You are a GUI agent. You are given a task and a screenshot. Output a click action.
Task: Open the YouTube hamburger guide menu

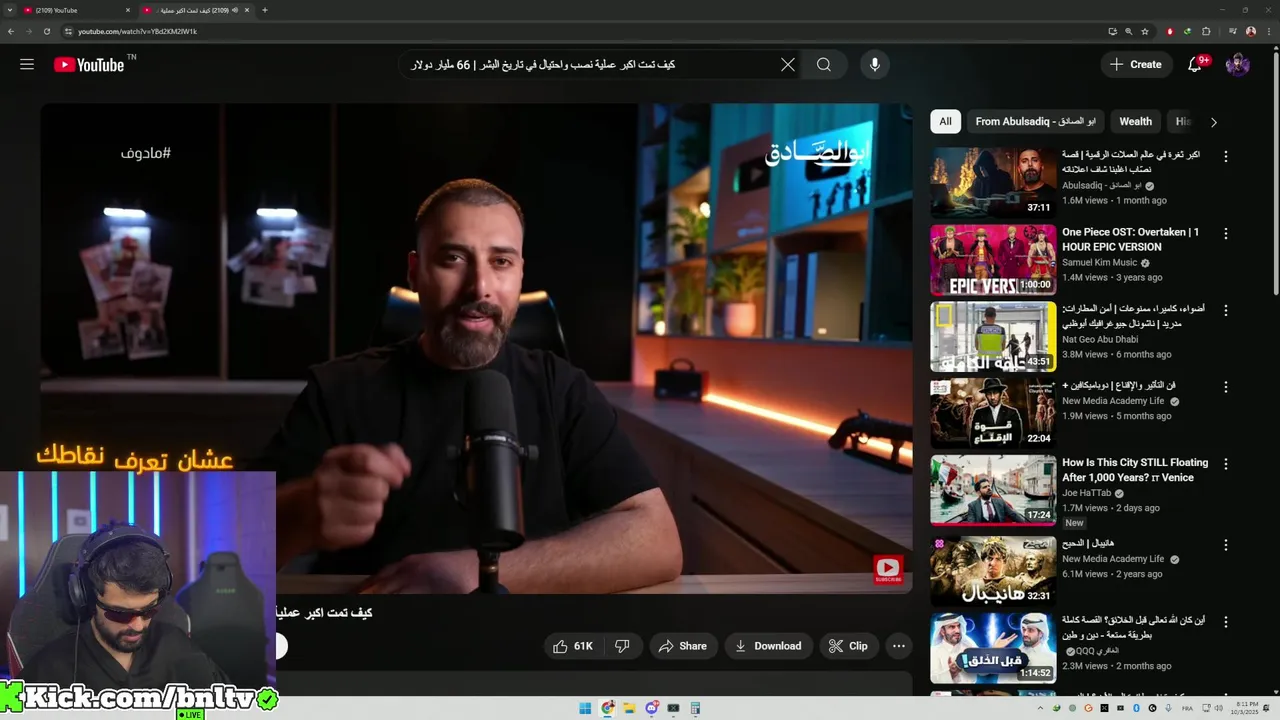point(27,64)
